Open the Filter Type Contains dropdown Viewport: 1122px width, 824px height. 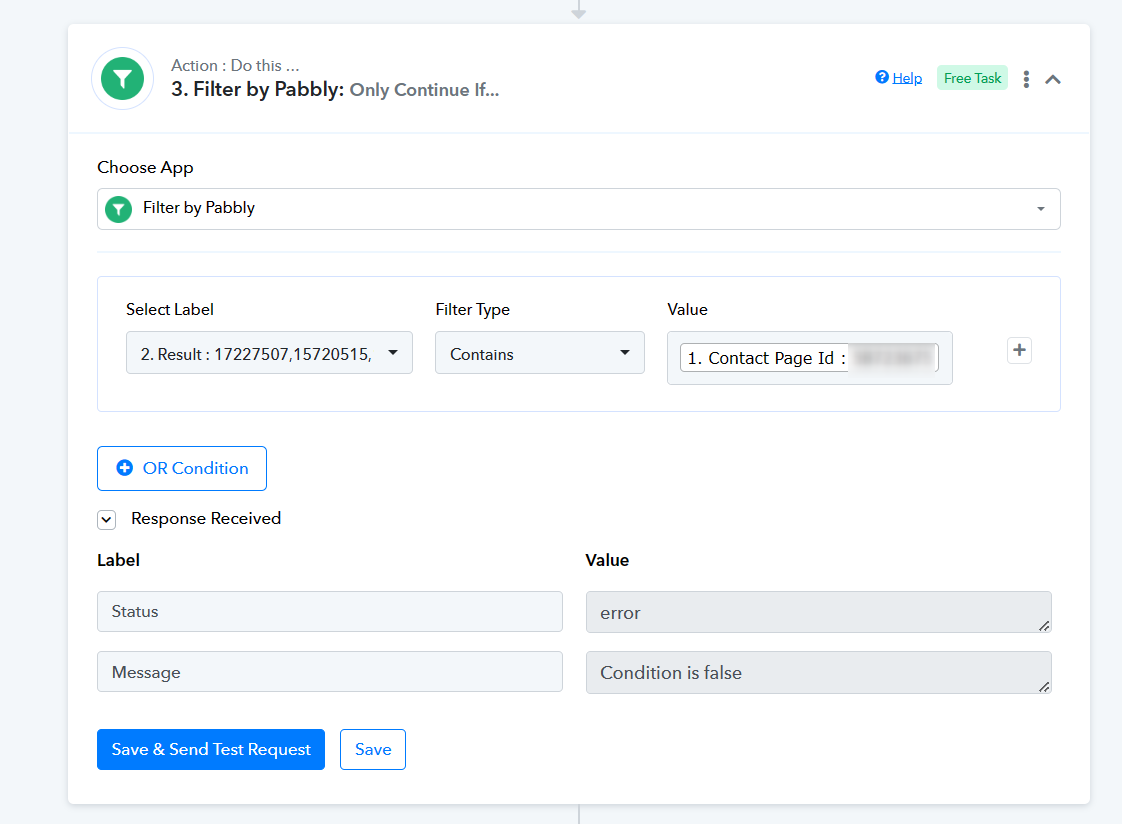pos(540,353)
